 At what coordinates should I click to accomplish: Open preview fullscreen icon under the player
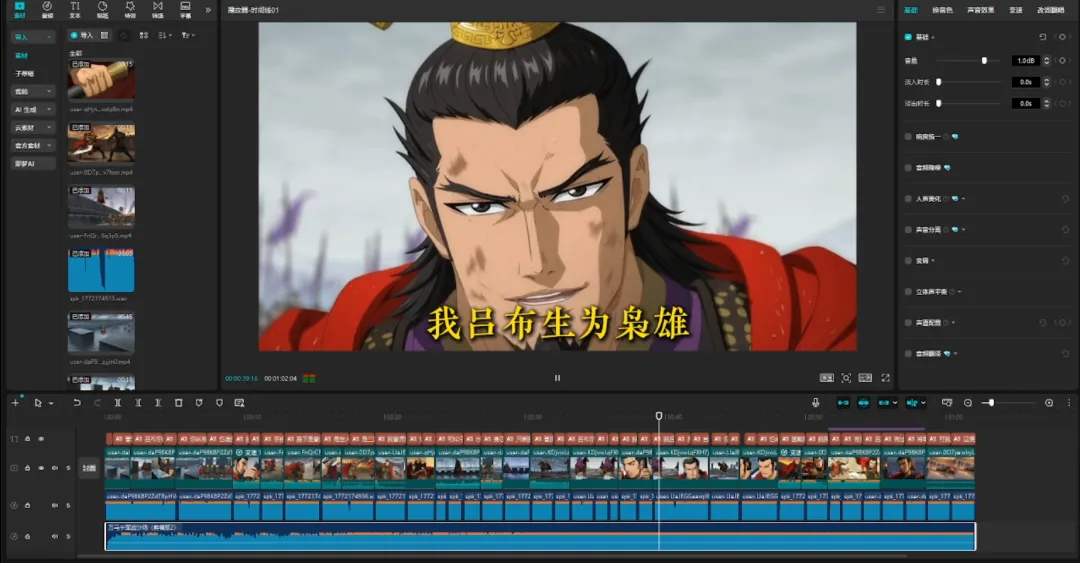886,378
